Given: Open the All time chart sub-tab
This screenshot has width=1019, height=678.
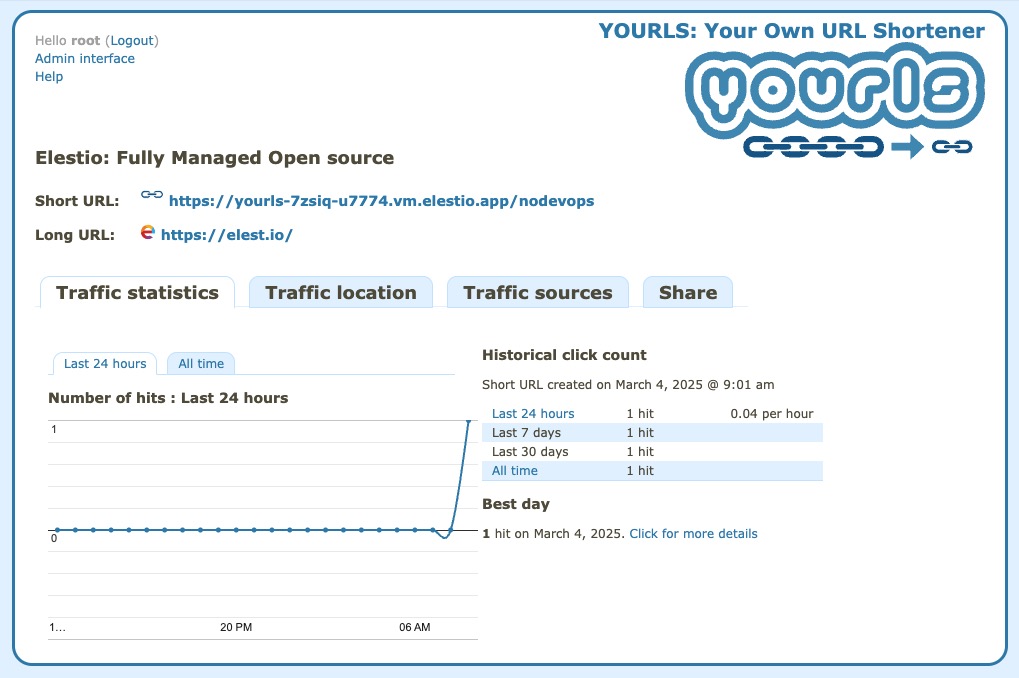Looking at the screenshot, I should tap(200, 363).
